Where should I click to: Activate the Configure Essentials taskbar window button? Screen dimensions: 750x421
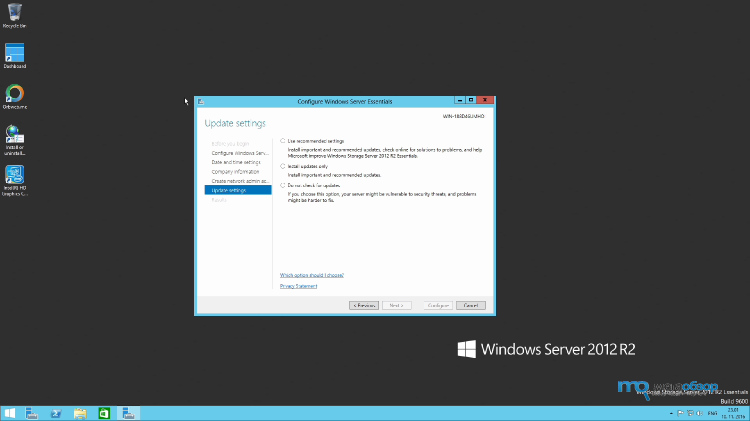point(128,413)
